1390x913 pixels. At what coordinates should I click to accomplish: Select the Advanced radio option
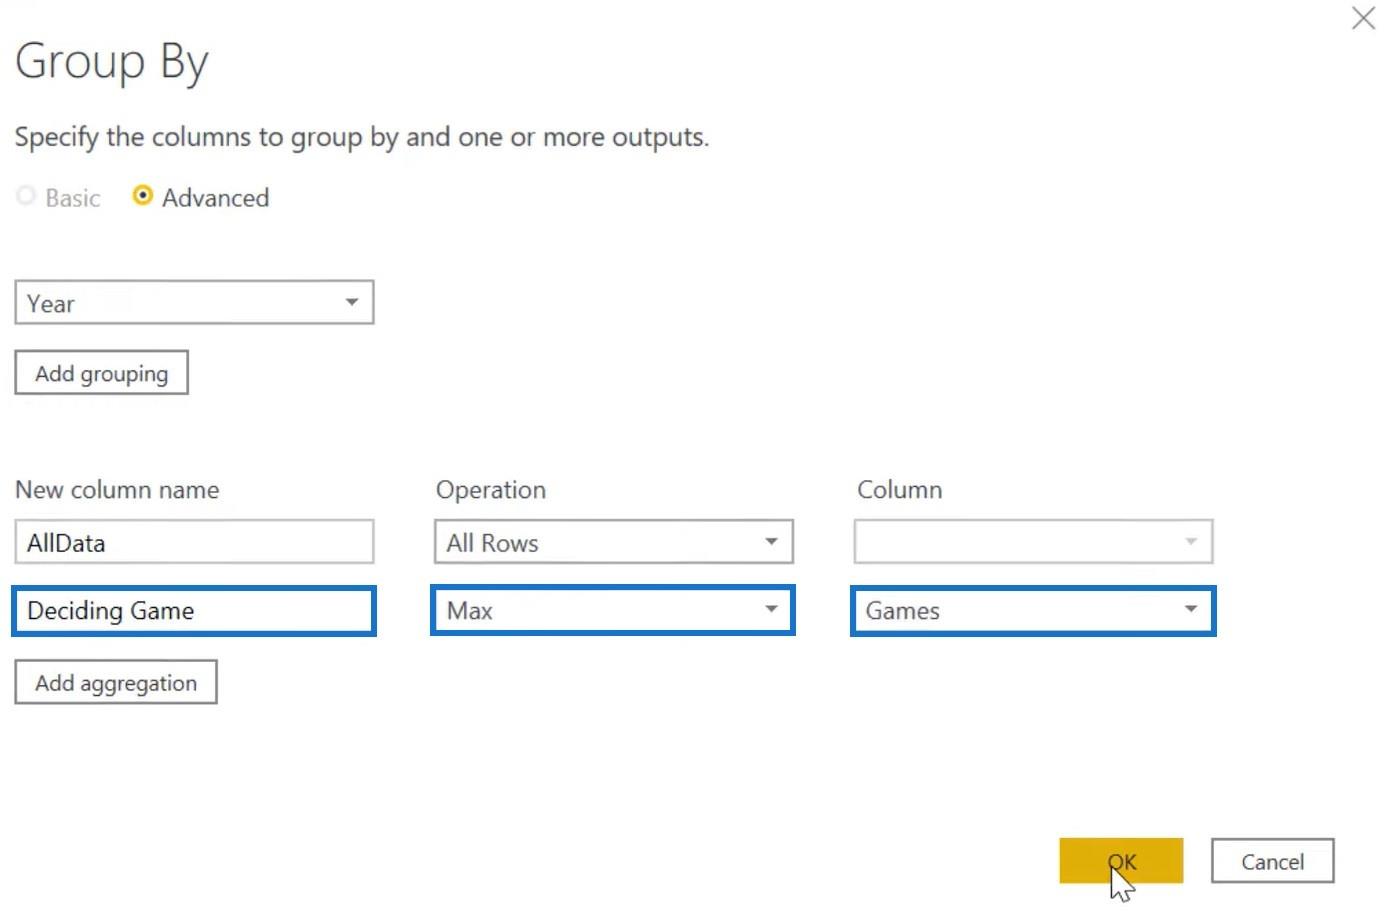(x=143, y=196)
